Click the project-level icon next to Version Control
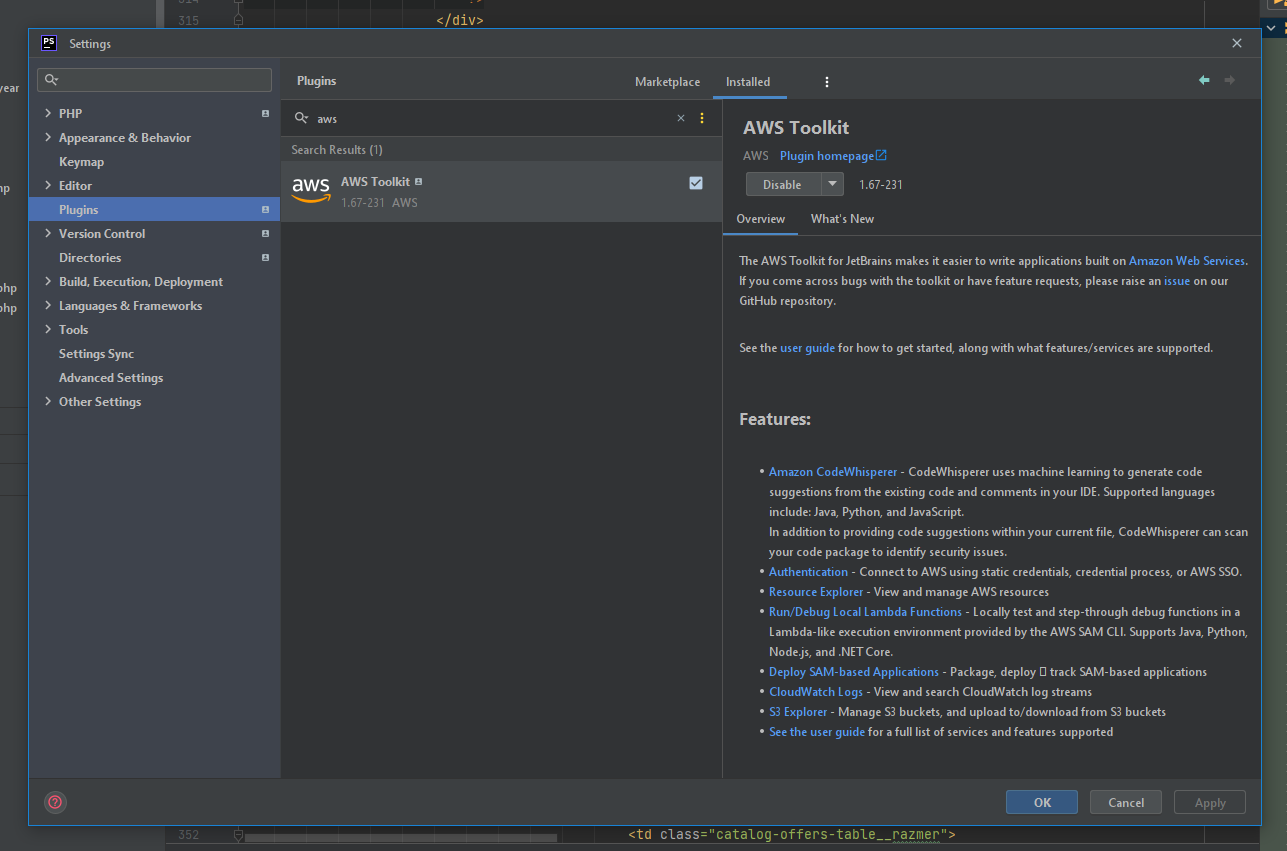 265,234
